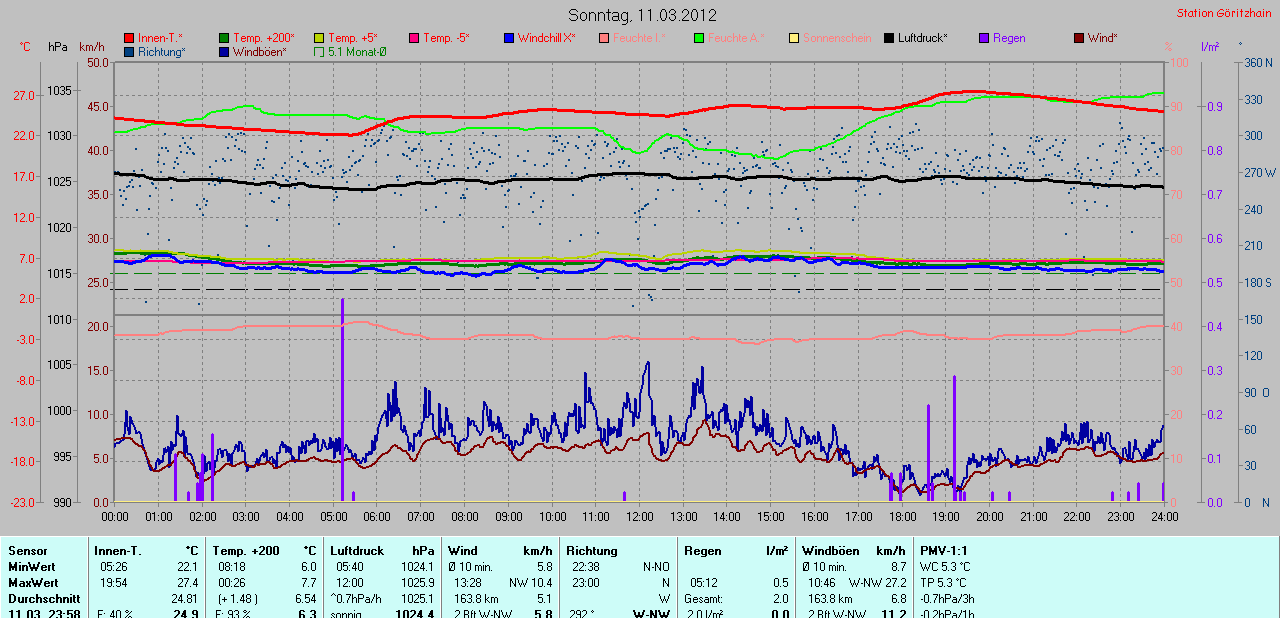1284x618 pixels.
Task: Click the 'Station Göritzhain' label
Action: coord(1225,13)
